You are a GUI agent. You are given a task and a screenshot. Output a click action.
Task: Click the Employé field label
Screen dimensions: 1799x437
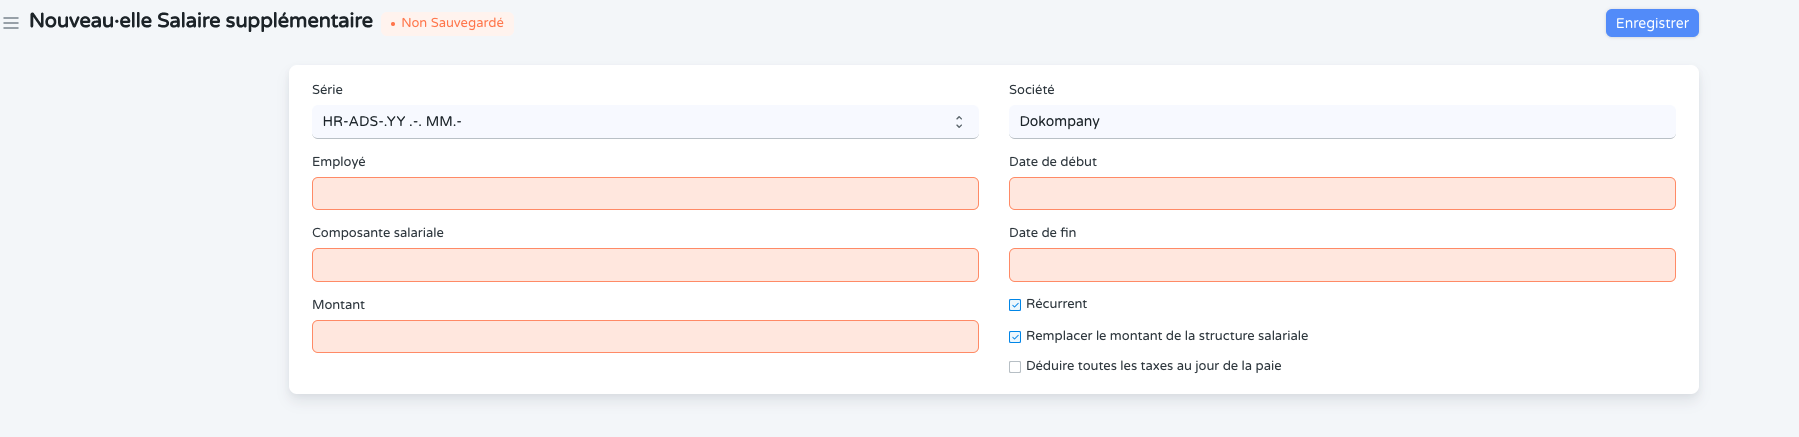(x=339, y=162)
